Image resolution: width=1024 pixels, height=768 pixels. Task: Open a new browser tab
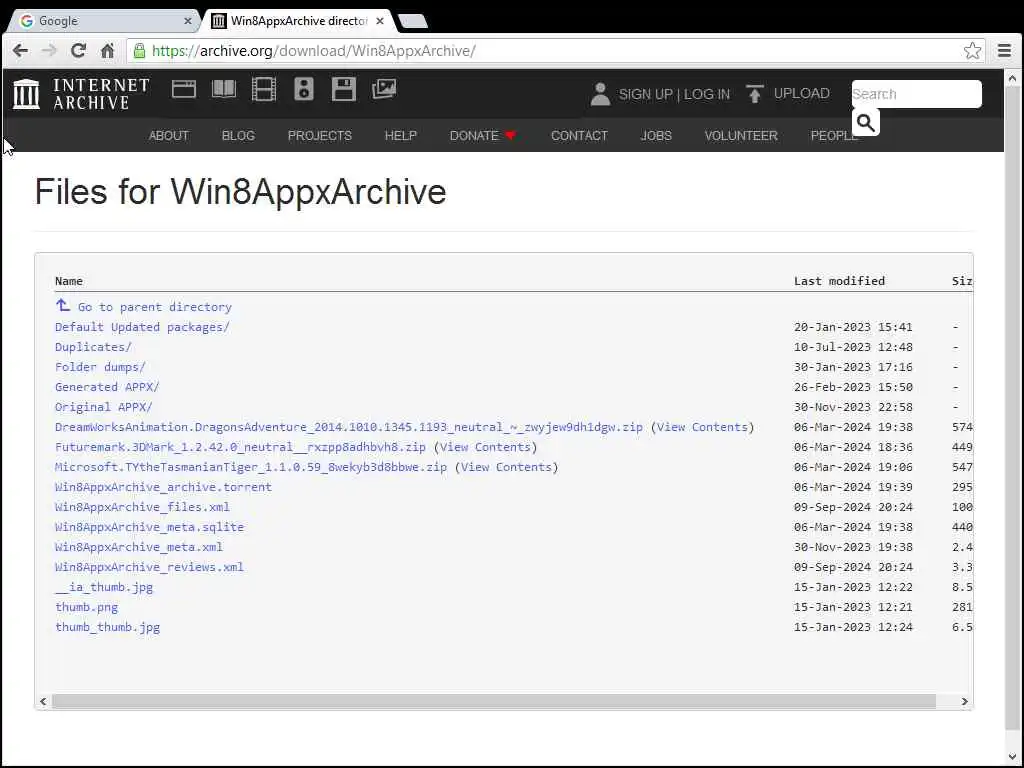point(413,22)
